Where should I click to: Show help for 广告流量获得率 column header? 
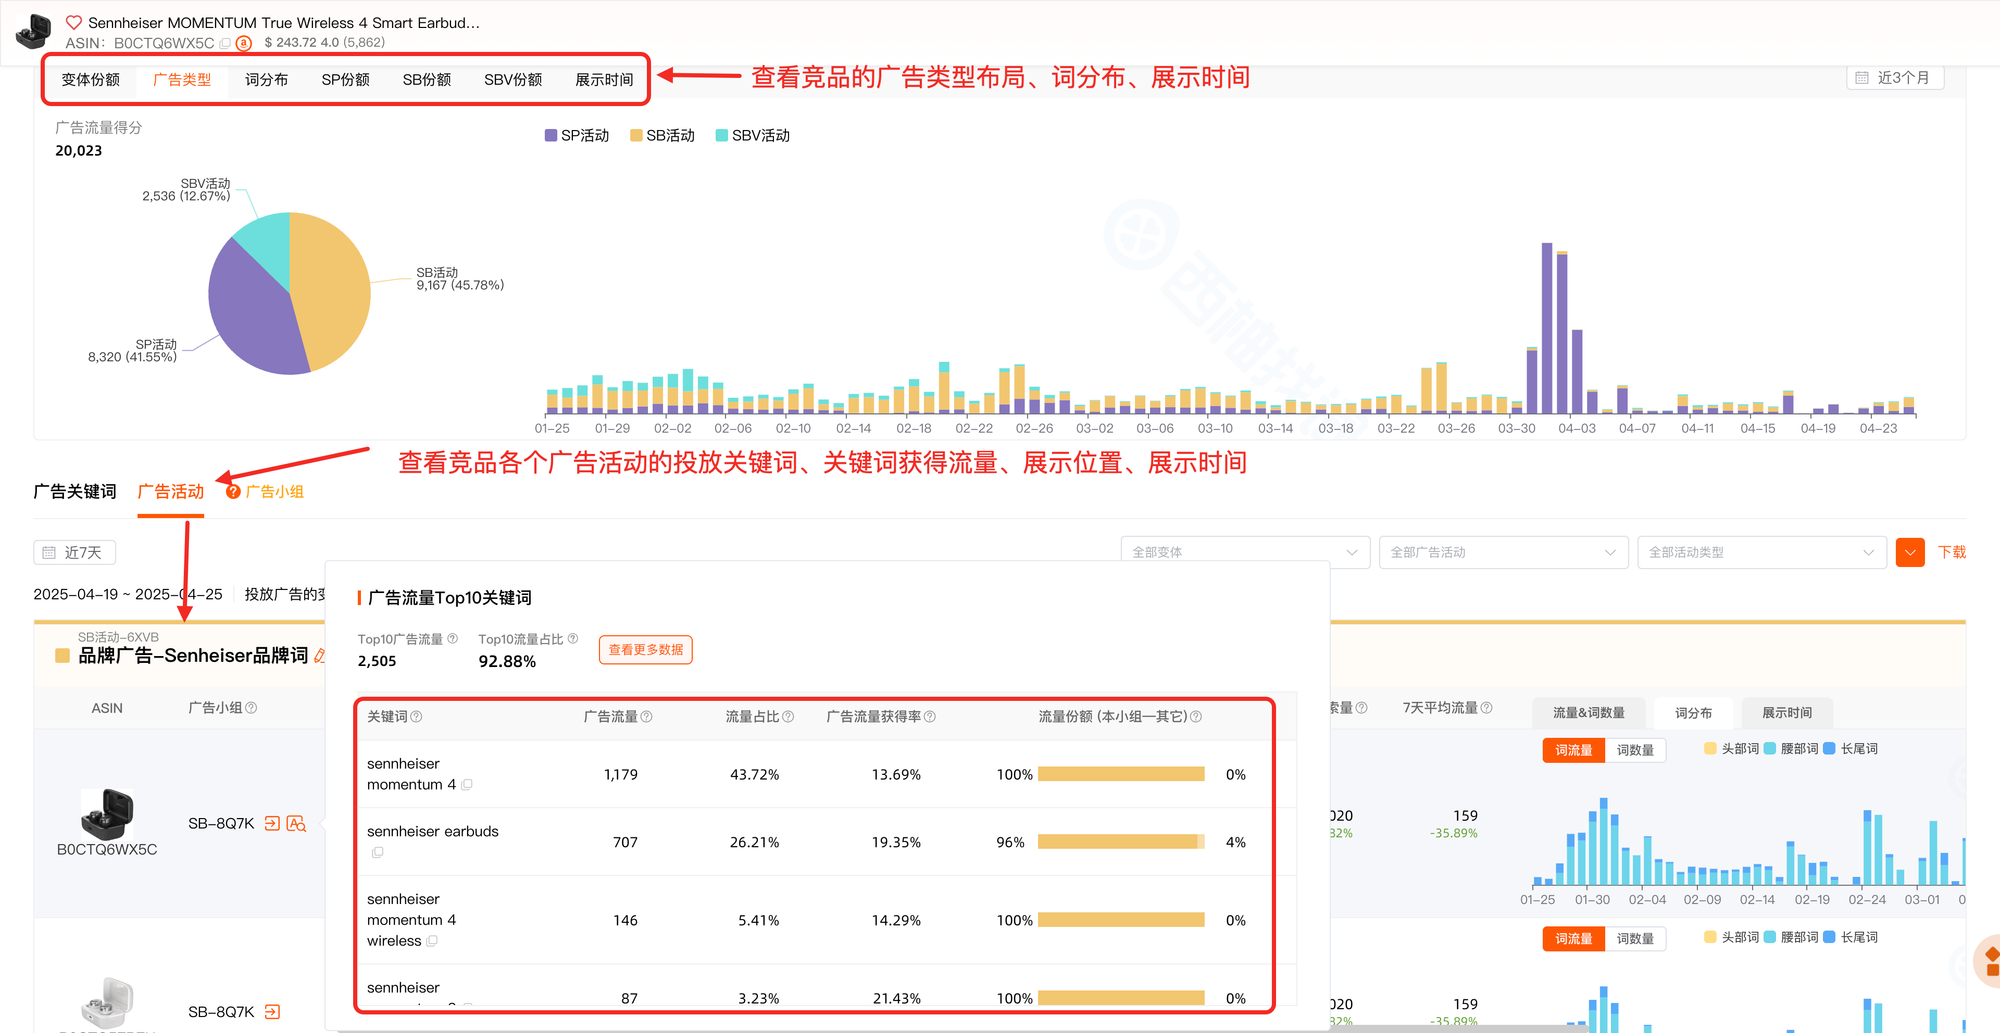click(930, 717)
